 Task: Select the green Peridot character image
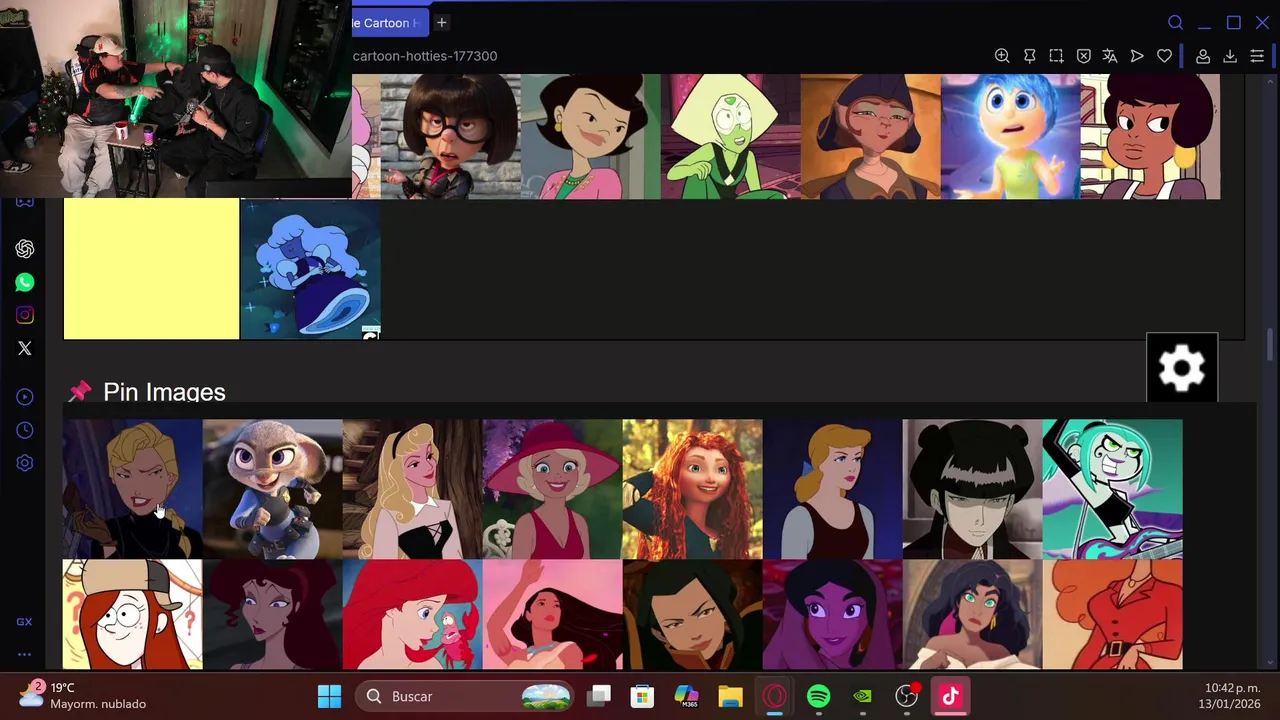(x=730, y=136)
